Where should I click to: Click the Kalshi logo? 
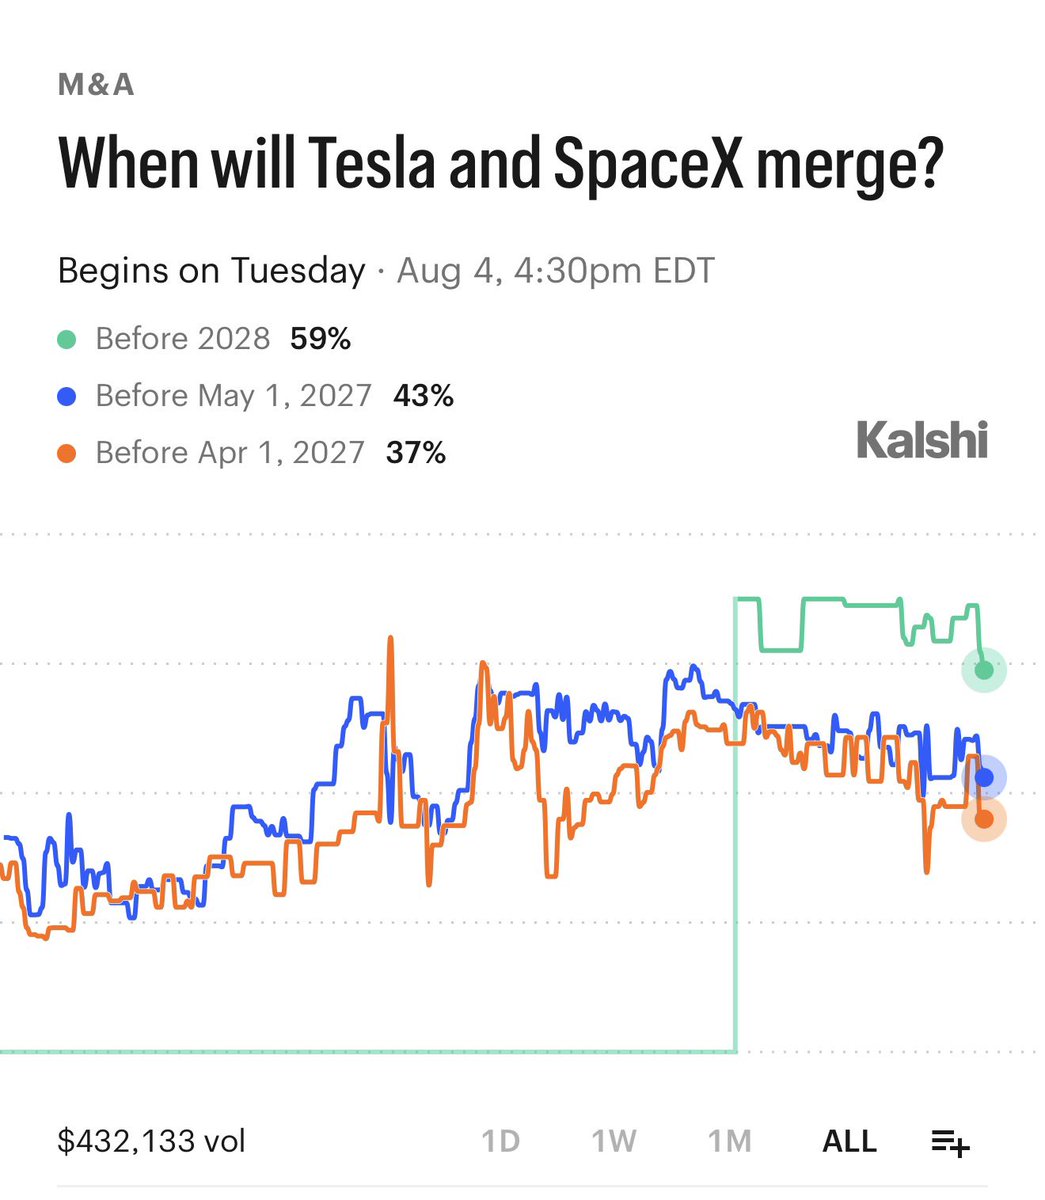tap(922, 440)
